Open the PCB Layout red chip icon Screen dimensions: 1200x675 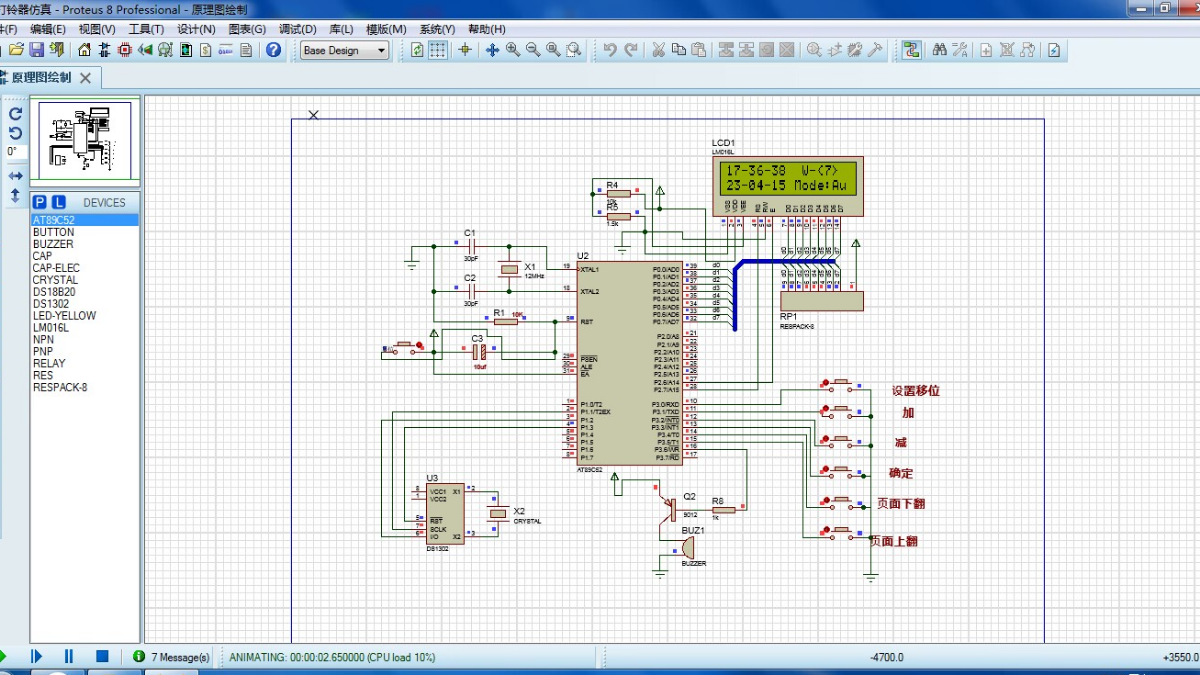[125, 50]
